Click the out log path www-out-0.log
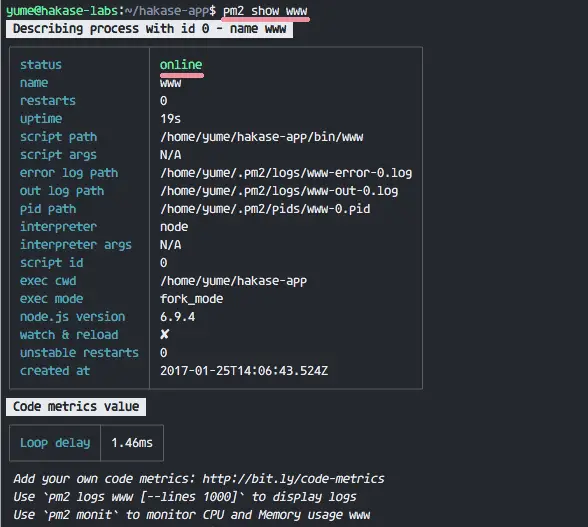The width and height of the screenshot is (588, 527). pos(279,191)
